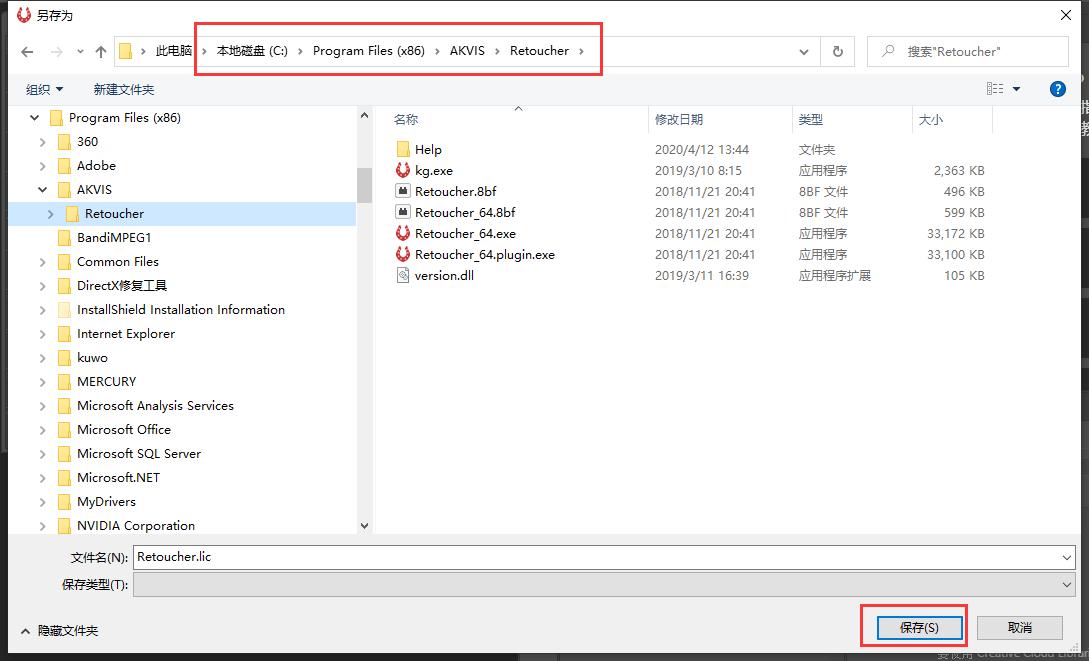This screenshot has width=1089, height=661.
Task: Click 取消 to cancel
Action: tap(1020, 628)
